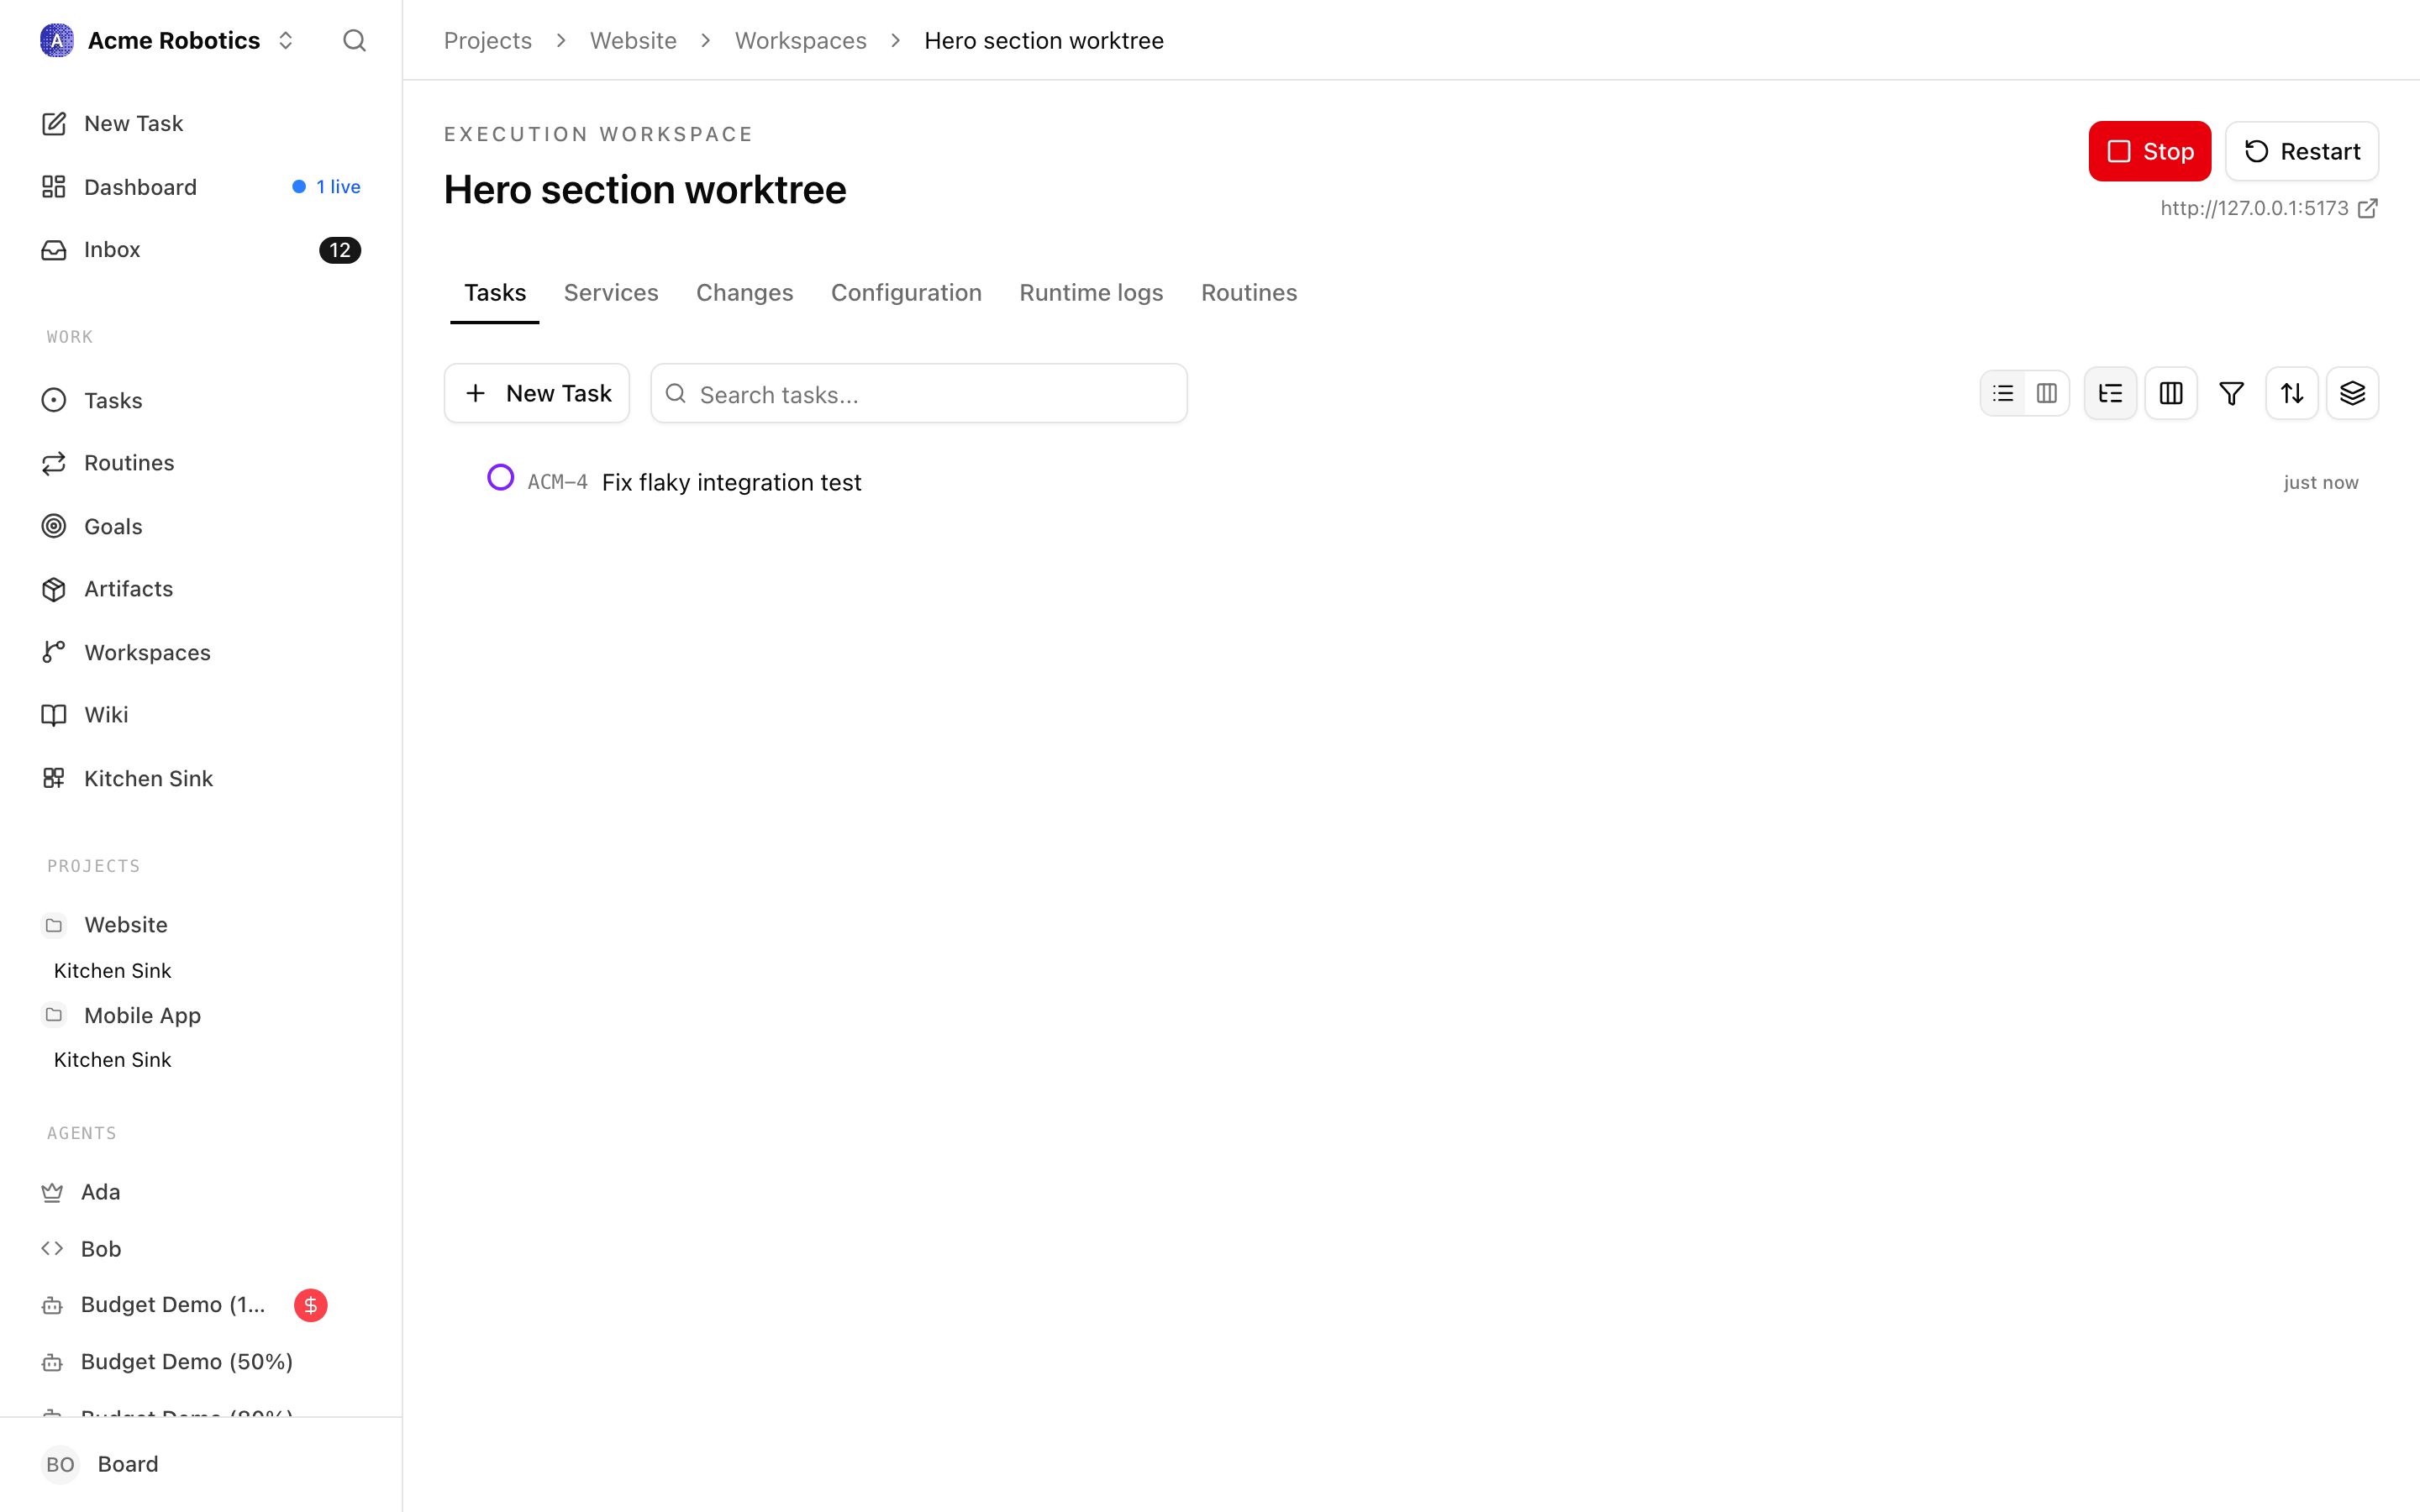Select the Website project folder
Viewport: 2420px width, 1512px height.
pos(201,925)
